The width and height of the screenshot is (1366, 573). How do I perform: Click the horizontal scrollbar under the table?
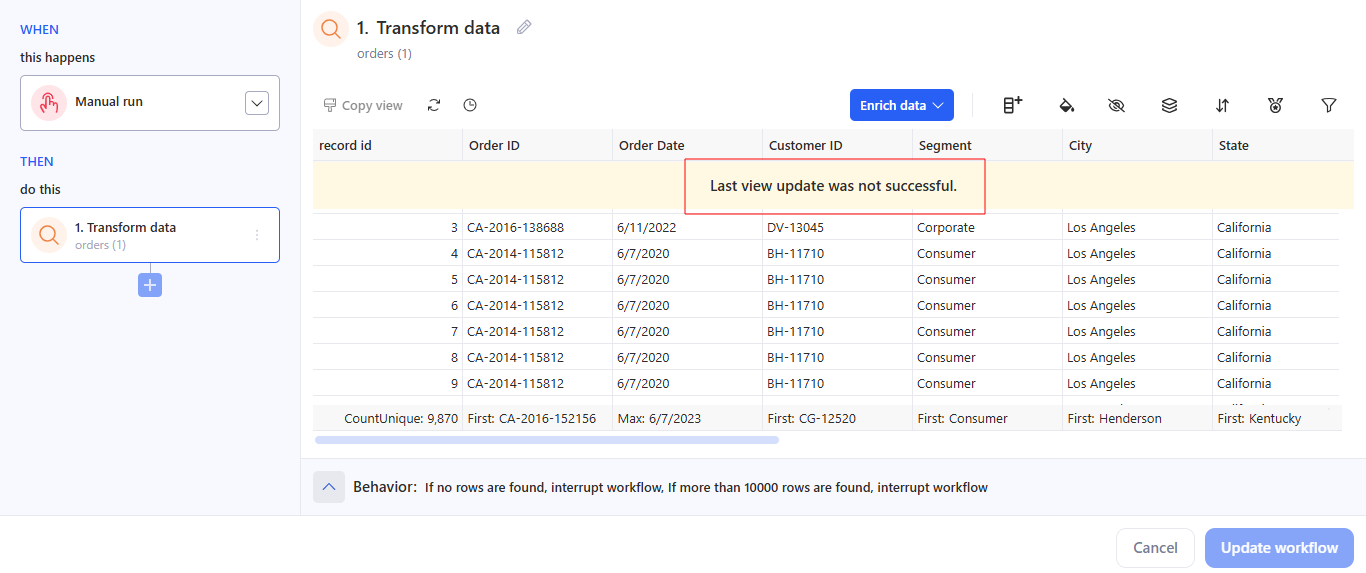(546, 439)
